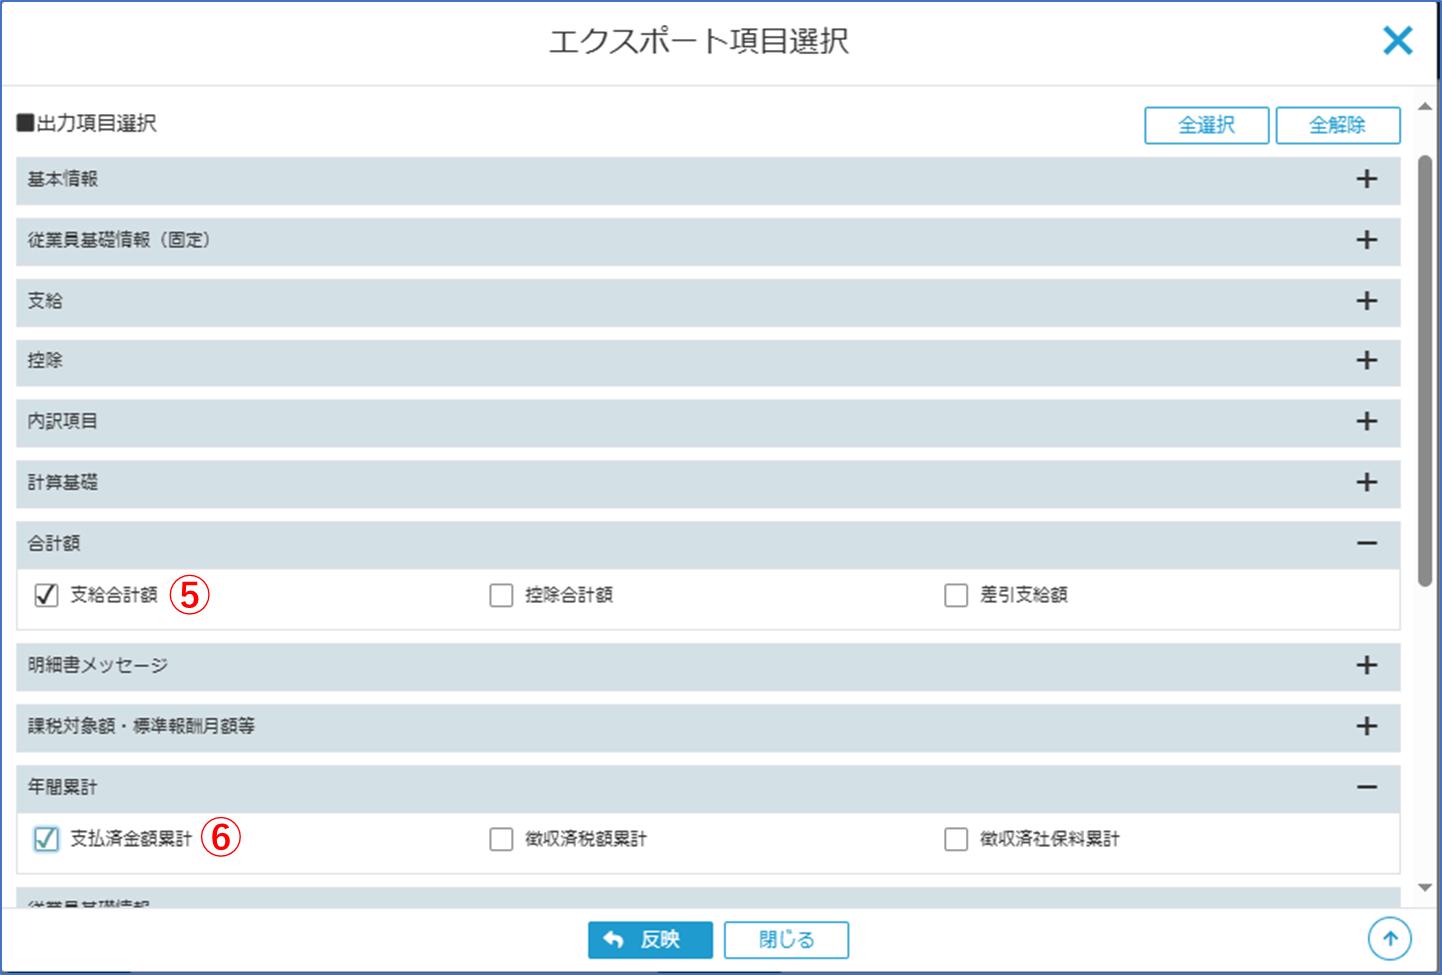Viewport: 1442px width, 975px height.
Task: Tick the 徴収済税額累計 checkbox
Action: (501, 839)
